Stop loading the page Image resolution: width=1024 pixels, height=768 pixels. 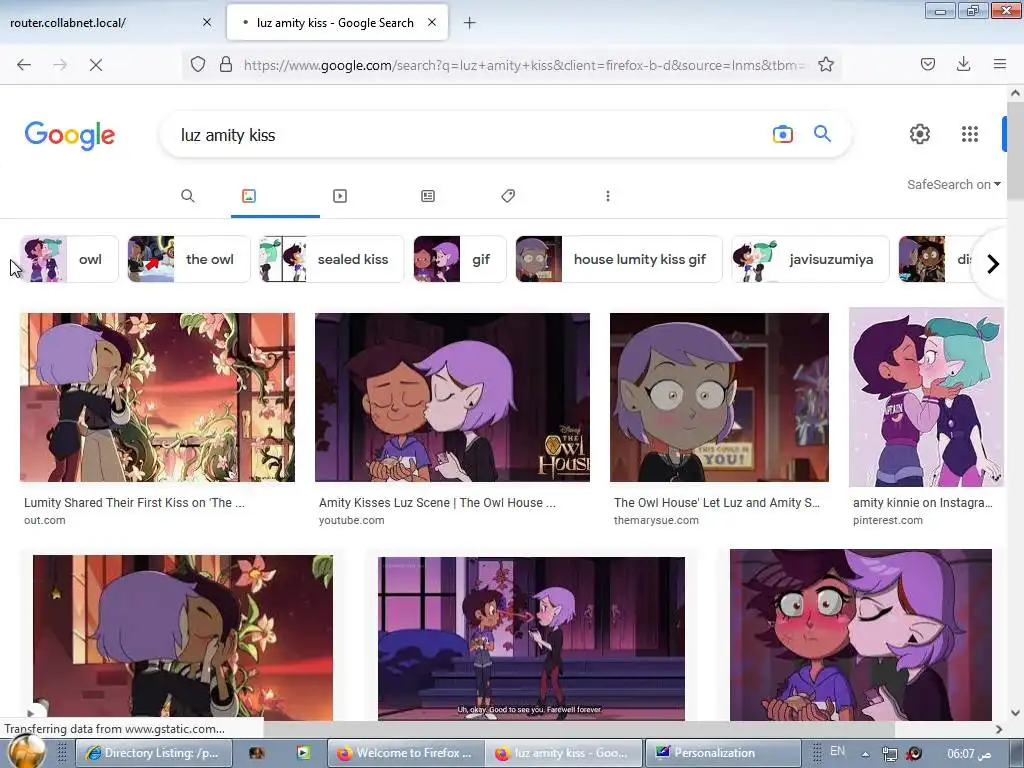[96, 65]
